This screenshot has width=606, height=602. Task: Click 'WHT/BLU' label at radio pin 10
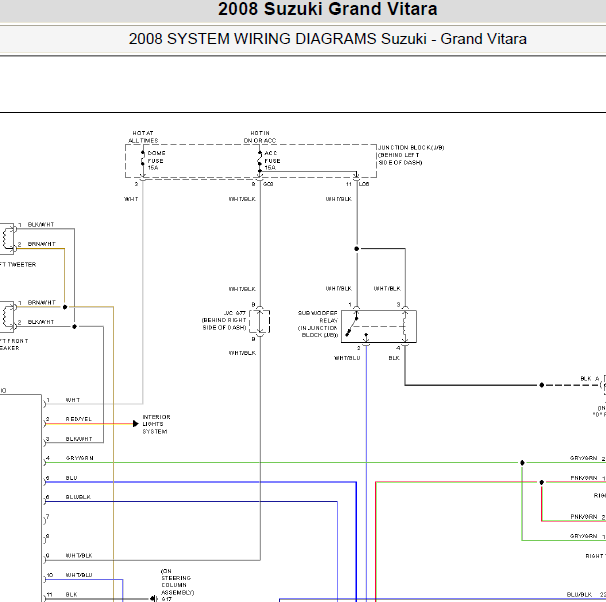[x=79, y=575]
